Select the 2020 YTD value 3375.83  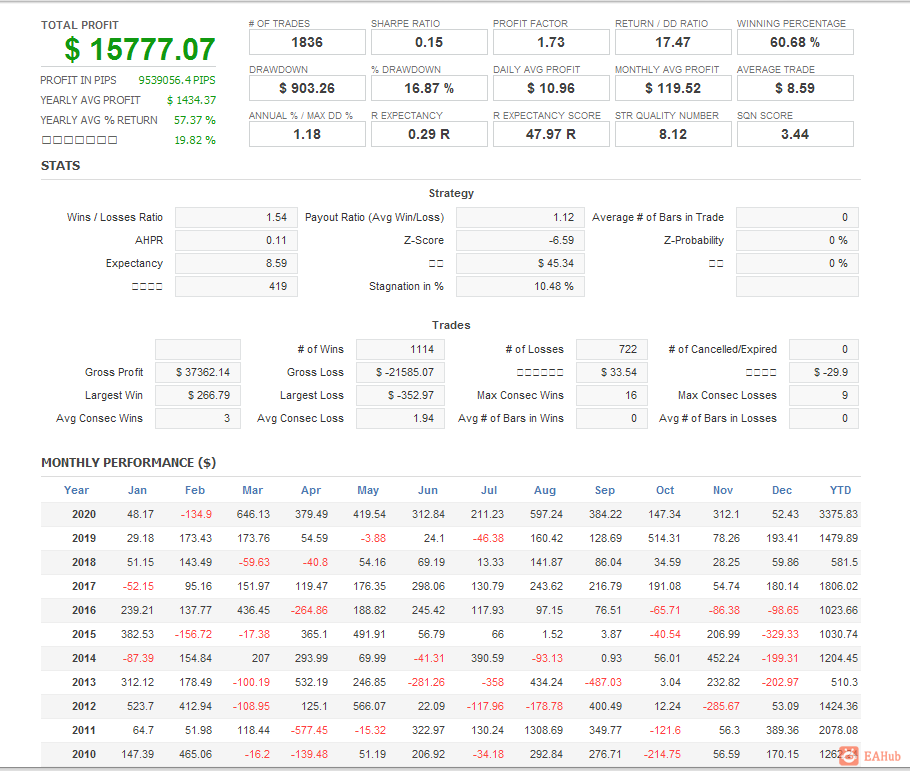(x=838, y=514)
